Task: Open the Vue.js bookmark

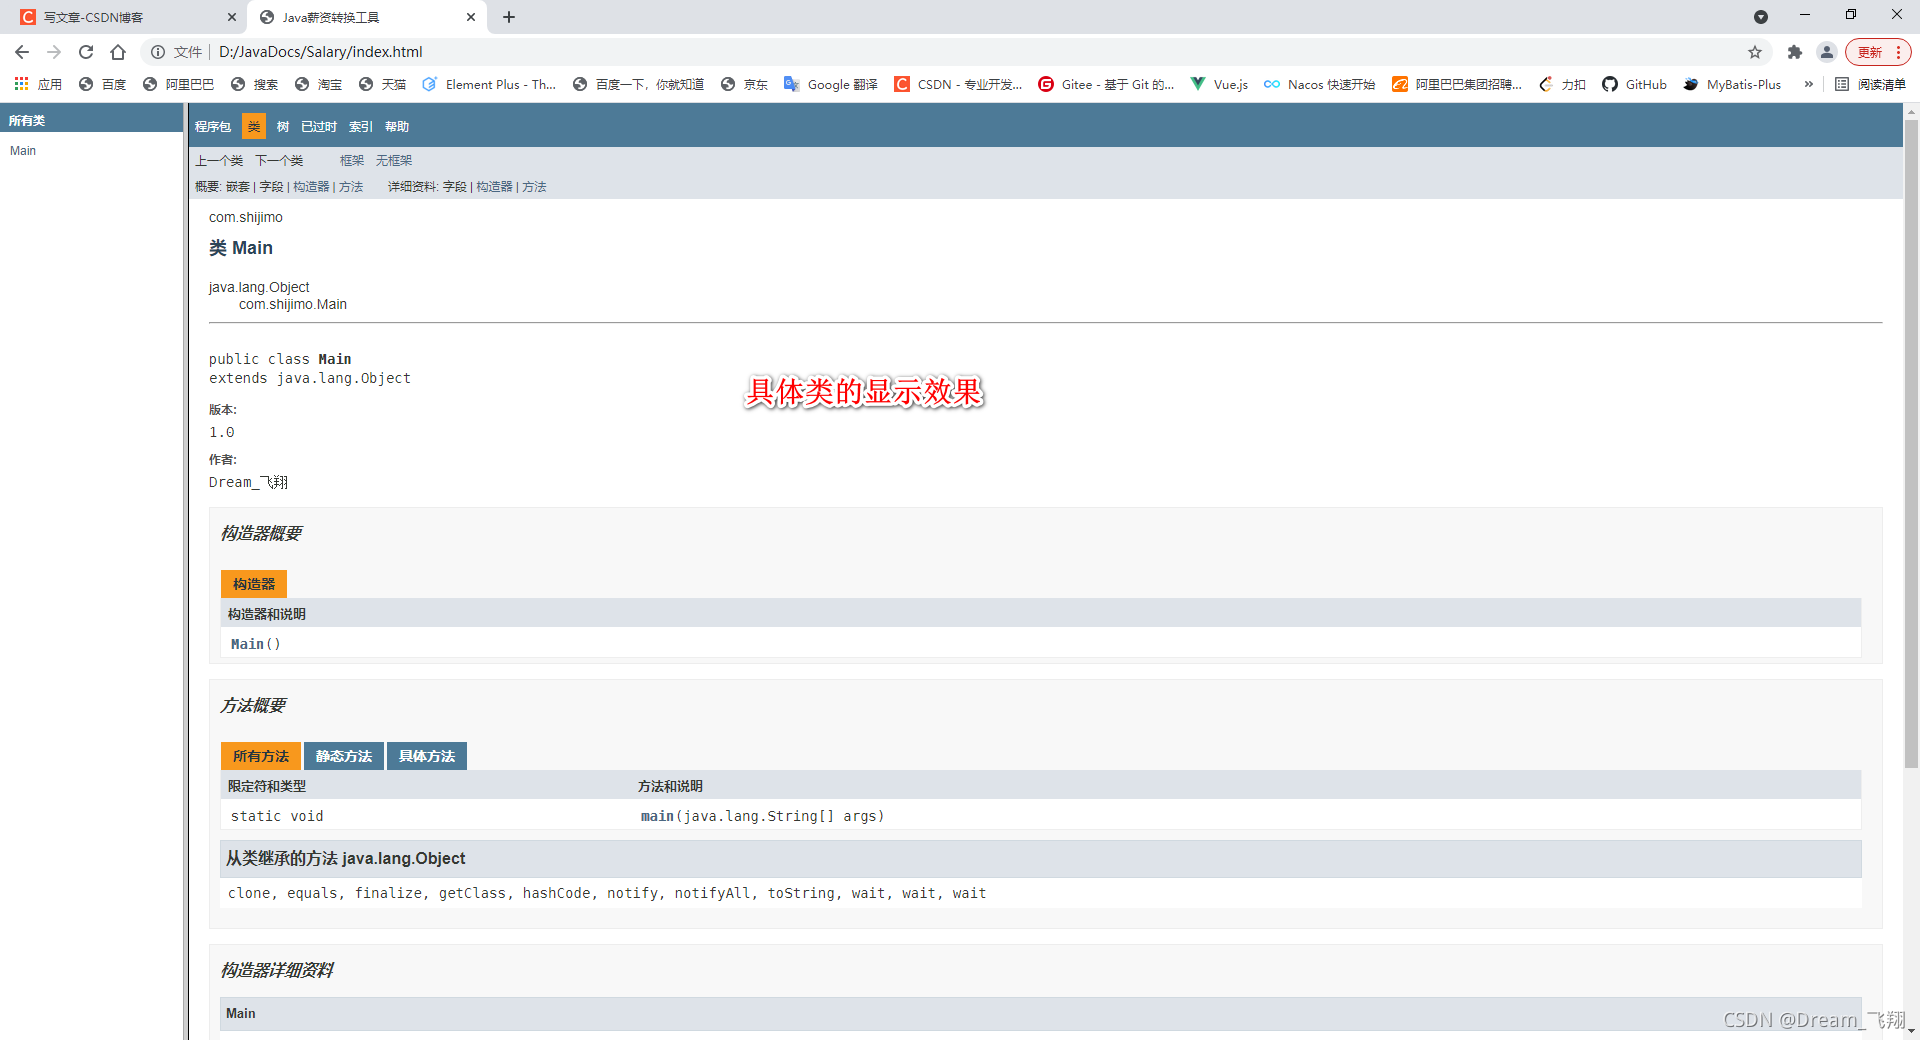Action: click(x=1219, y=84)
